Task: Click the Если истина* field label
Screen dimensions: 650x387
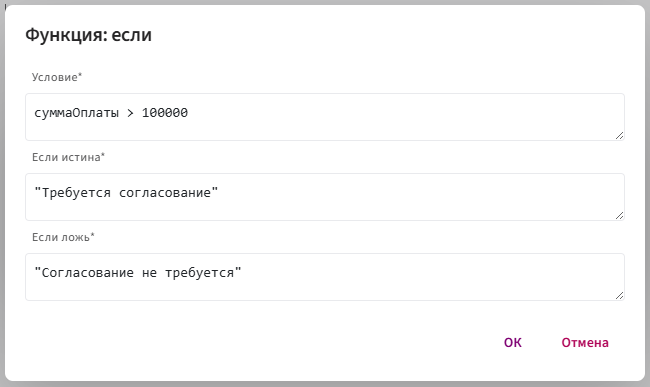Action: click(x=68, y=157)
